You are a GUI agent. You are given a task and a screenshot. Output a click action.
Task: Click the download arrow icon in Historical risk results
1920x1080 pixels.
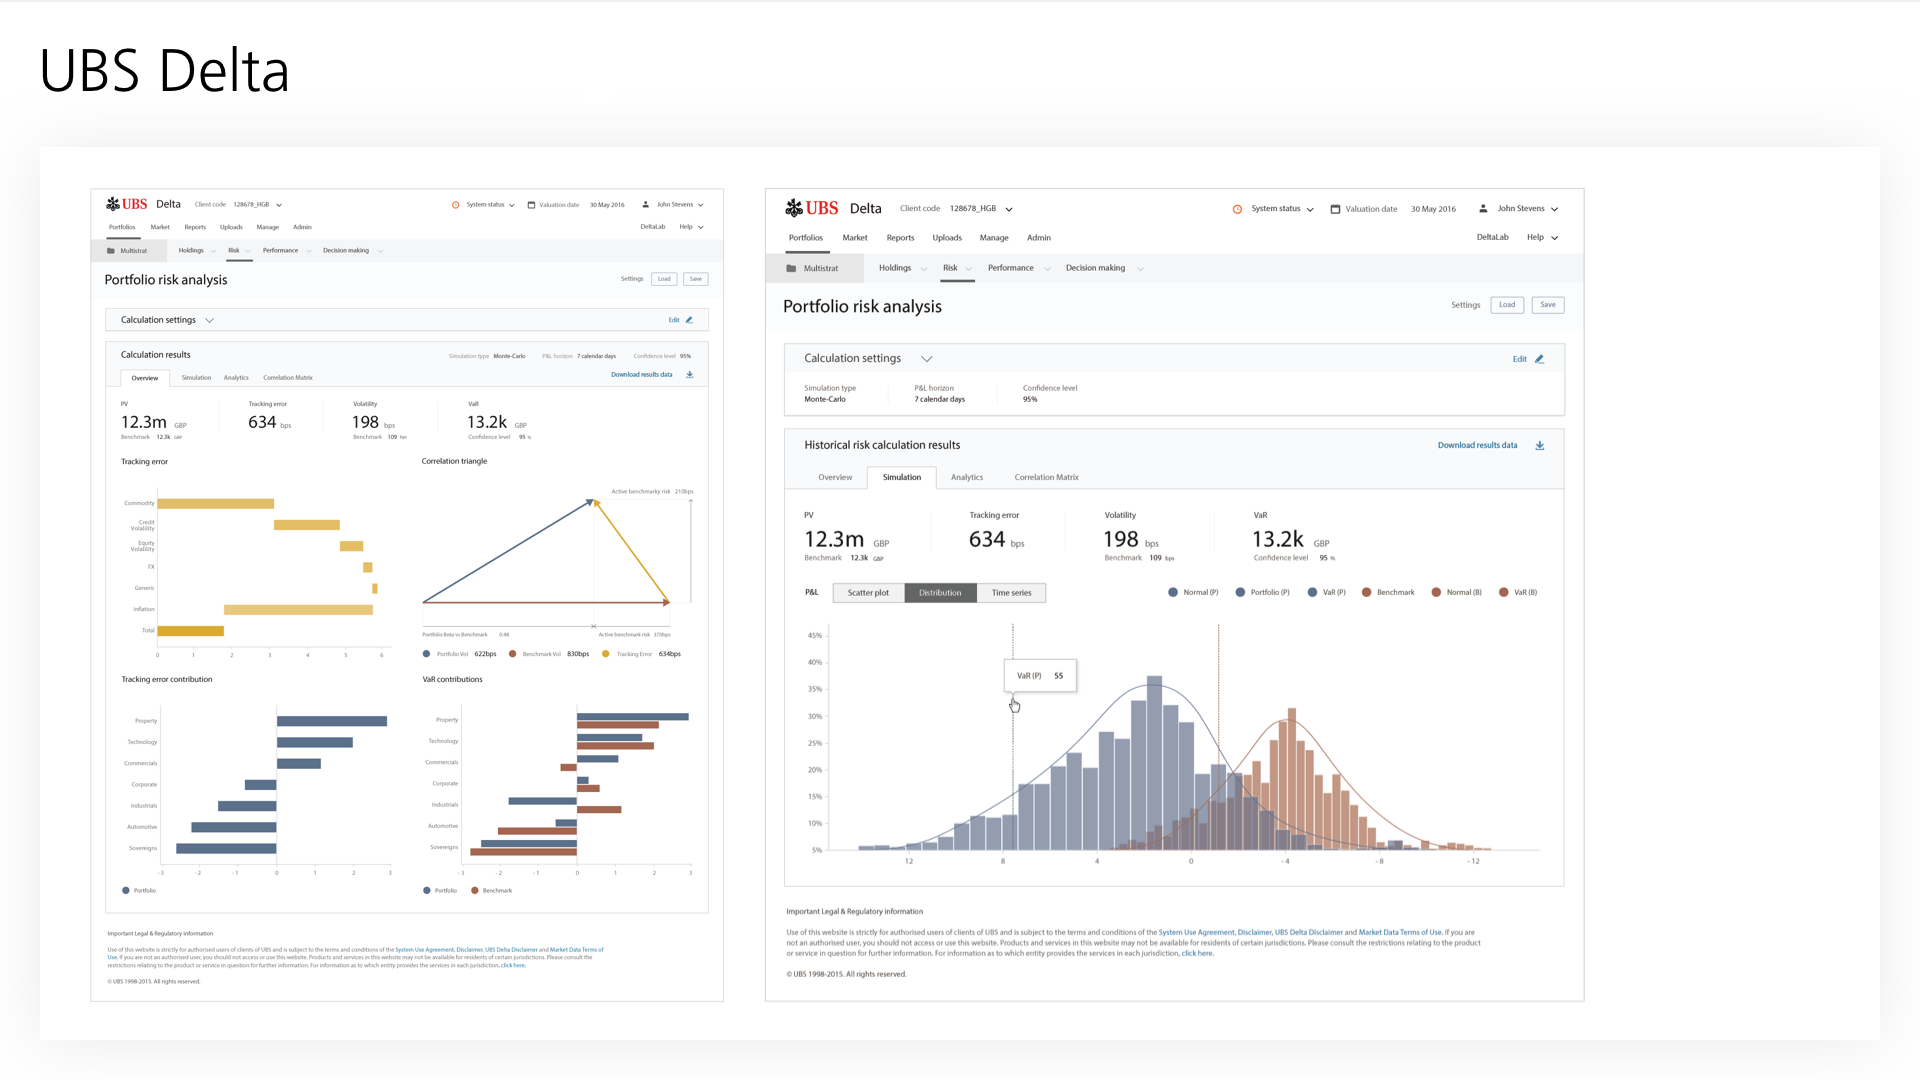click(1540, 446)
